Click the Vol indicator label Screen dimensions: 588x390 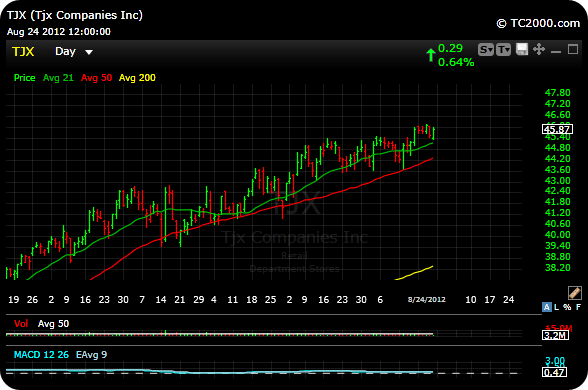click(x=21, y=324)
